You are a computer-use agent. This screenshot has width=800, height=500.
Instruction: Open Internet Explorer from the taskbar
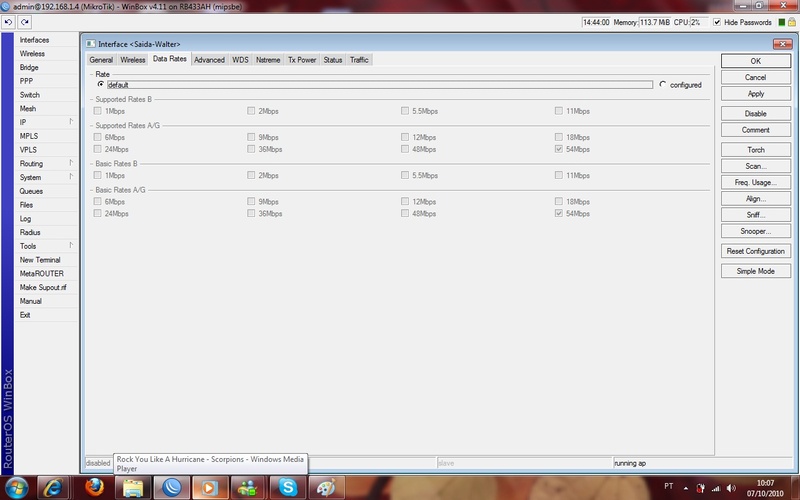(x=53, y=488)
